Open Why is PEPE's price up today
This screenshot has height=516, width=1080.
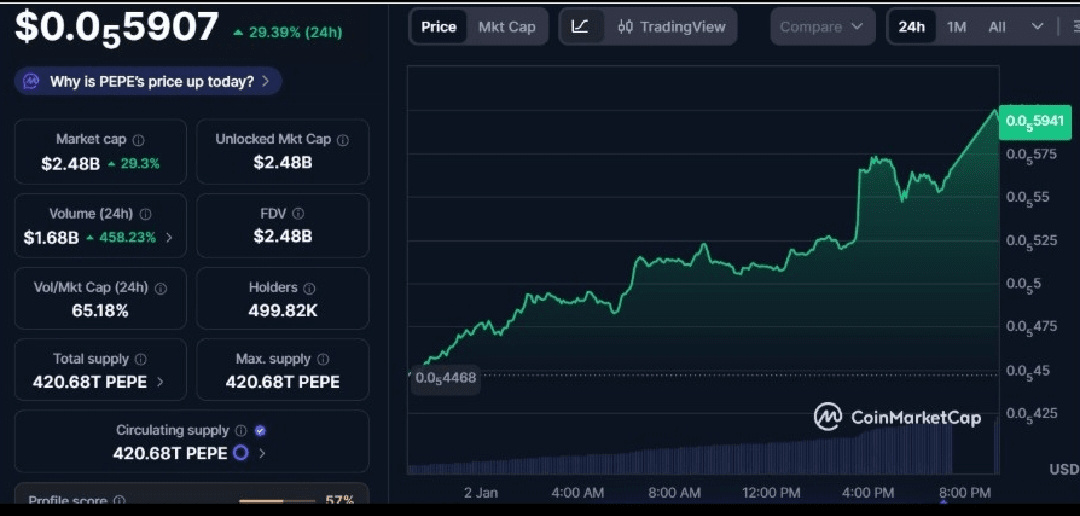pos(148,82)
